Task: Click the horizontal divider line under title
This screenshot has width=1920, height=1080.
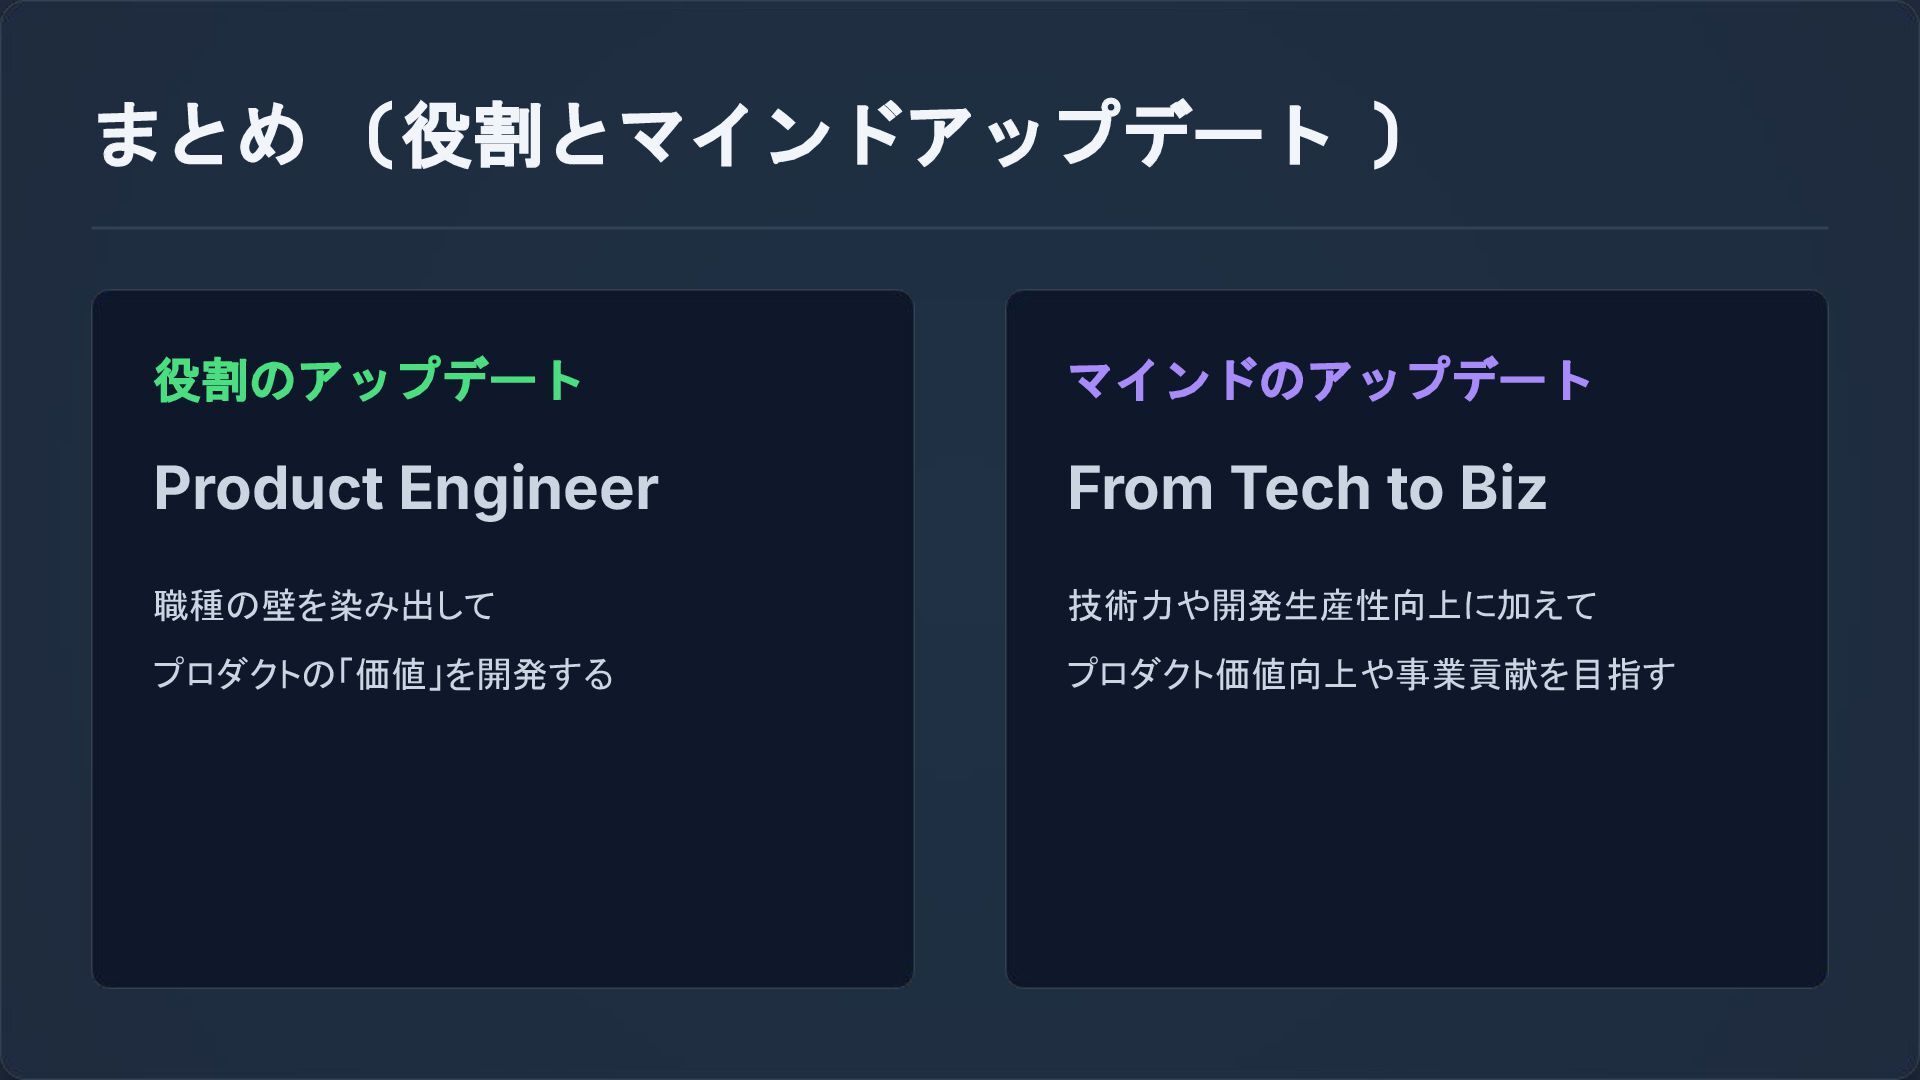Action: (x=960, y=228)
